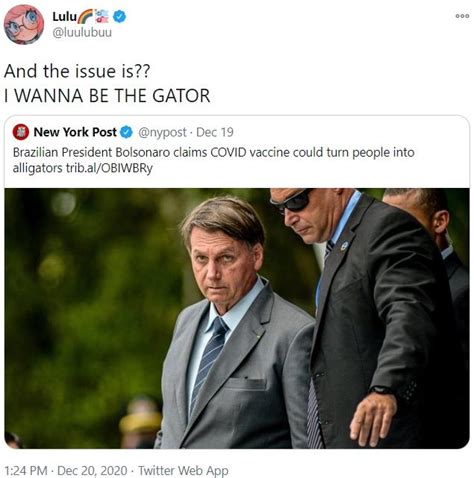This screenshot has height=478, width=474.
Task: Click the flag emoji beside Lulu's name
Action: (x=102, y=16)
